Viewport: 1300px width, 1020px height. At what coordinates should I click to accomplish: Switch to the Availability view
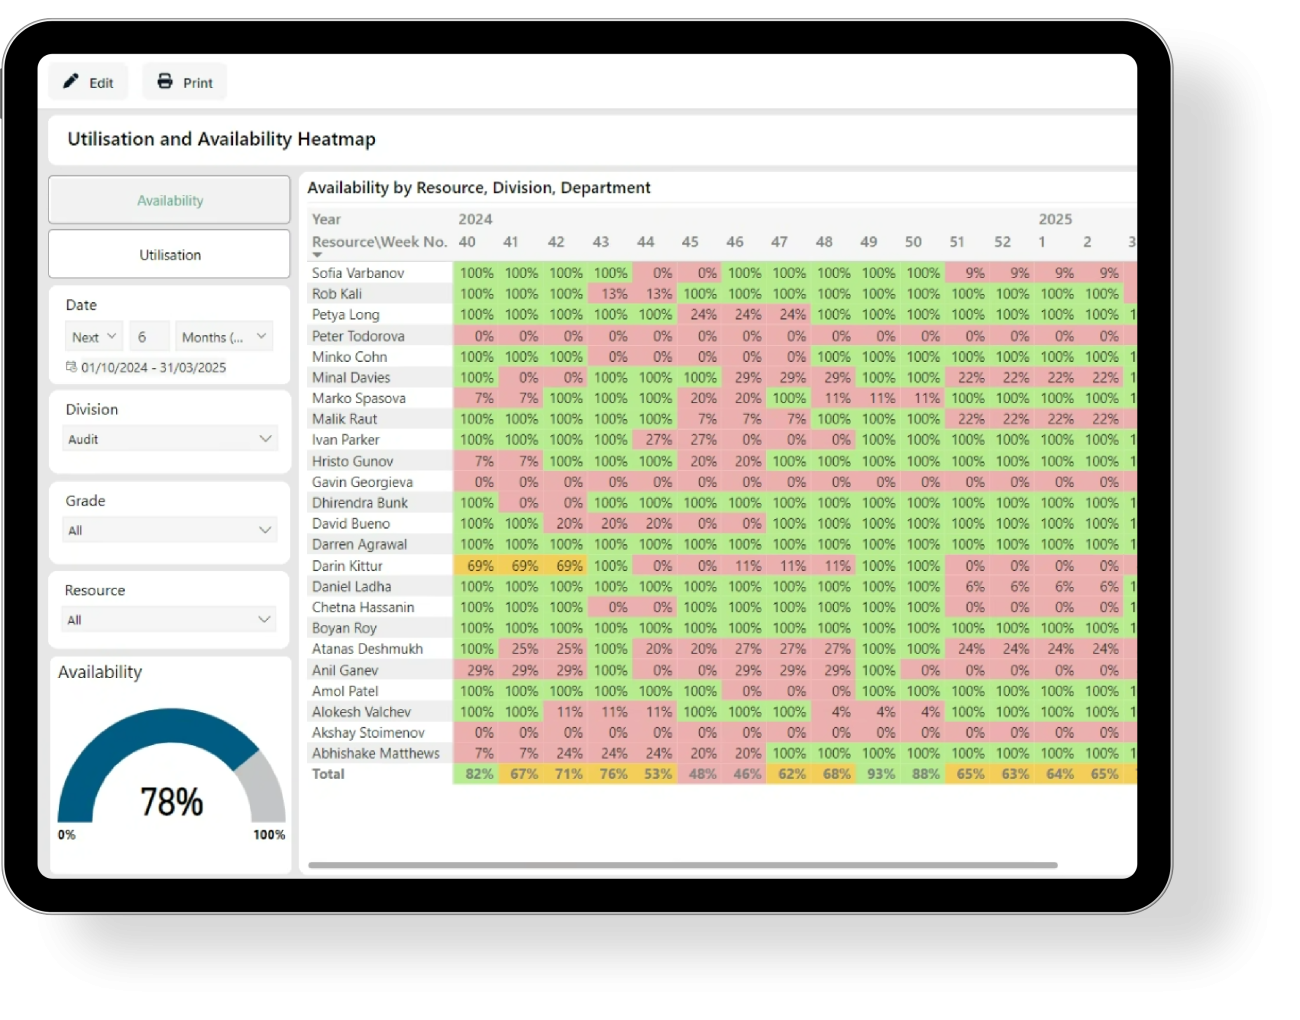pos(169,200)
